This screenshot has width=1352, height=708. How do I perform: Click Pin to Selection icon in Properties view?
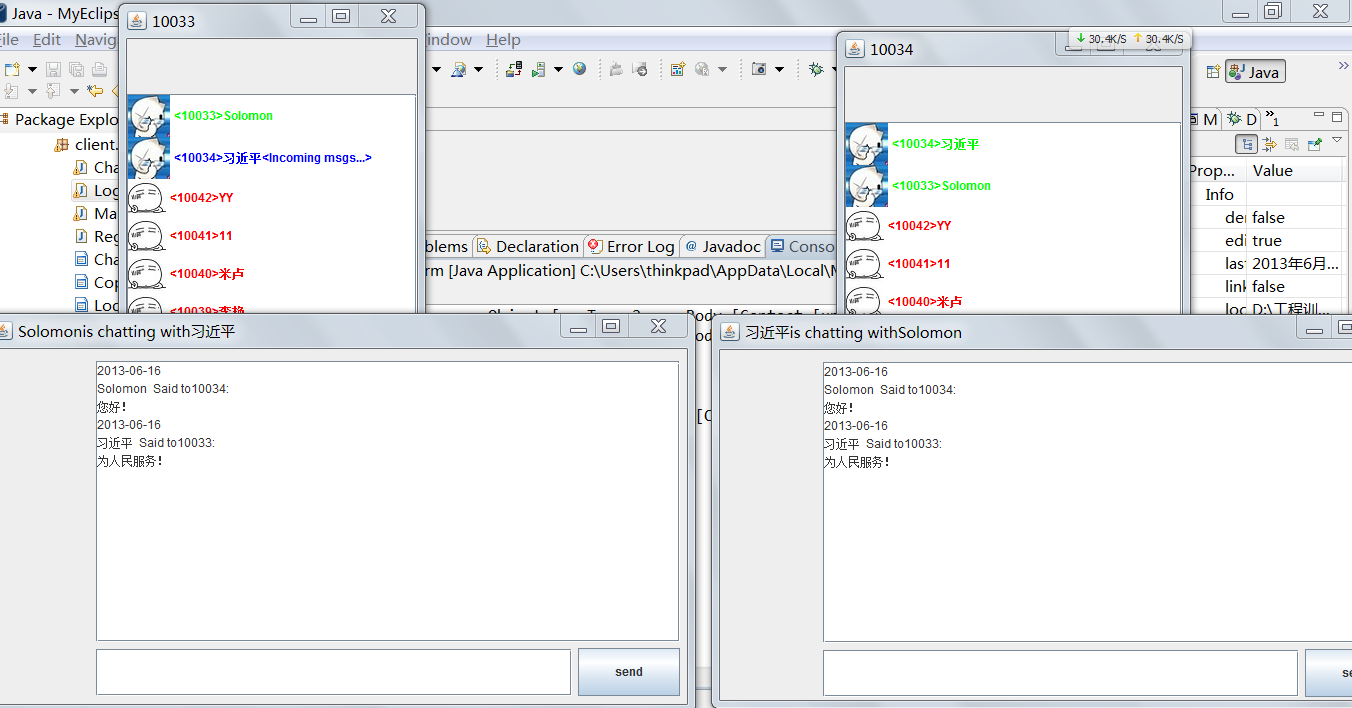1315,144
